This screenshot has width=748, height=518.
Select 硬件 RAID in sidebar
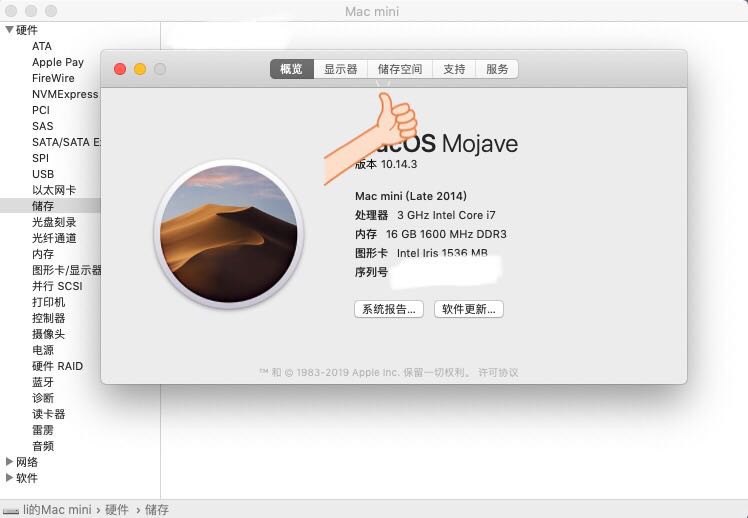pos(57,366)
